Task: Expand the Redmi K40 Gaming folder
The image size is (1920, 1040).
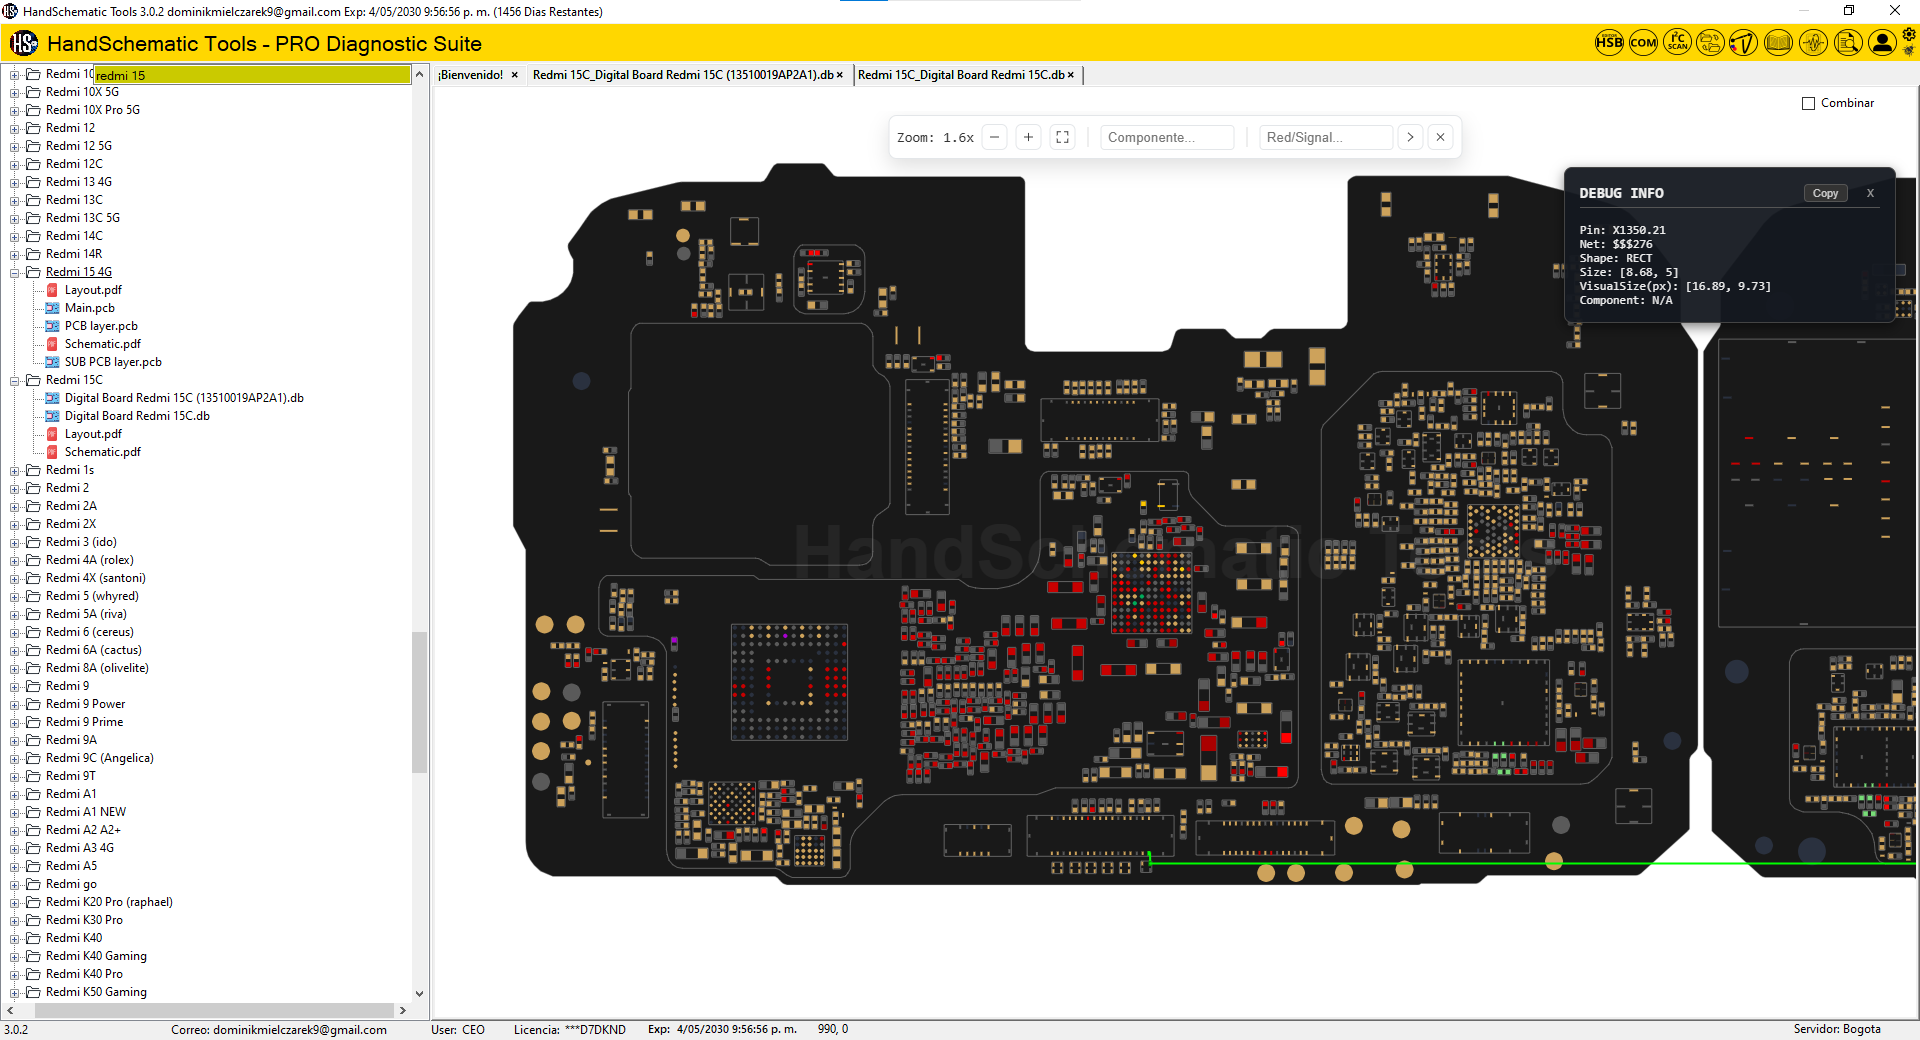Action: (15, 956)
